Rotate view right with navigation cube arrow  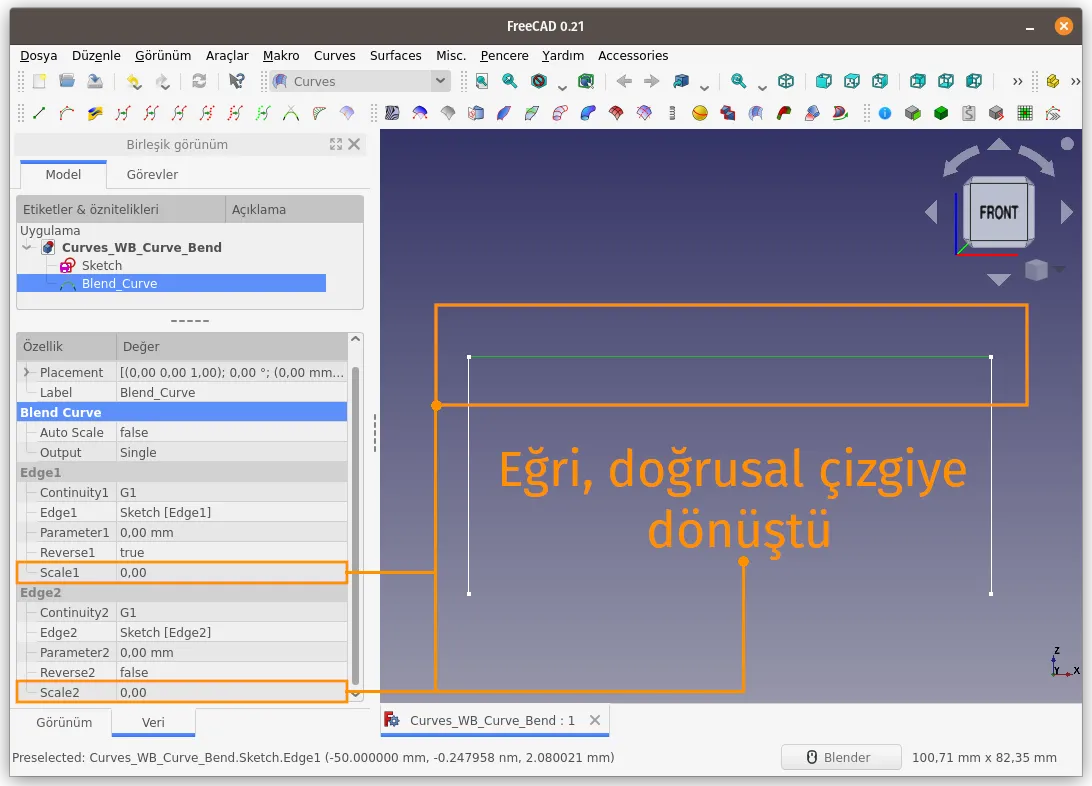click(1066, 212)
